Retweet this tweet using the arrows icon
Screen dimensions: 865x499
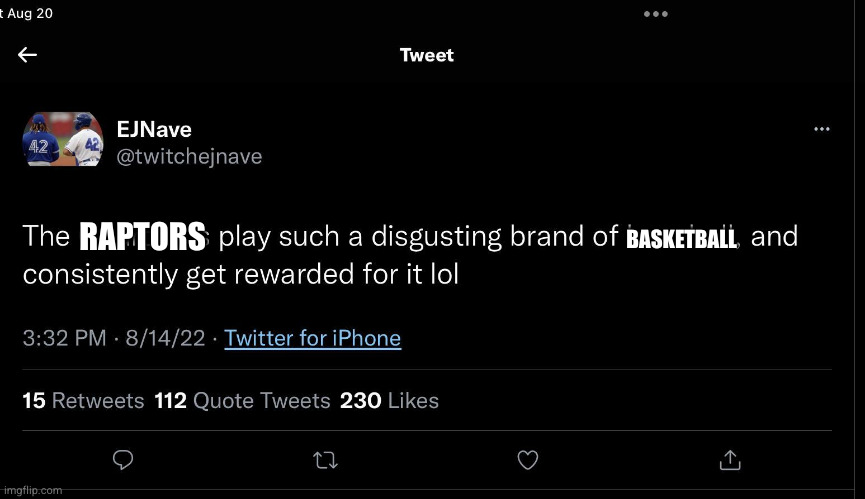click(325, 460)
